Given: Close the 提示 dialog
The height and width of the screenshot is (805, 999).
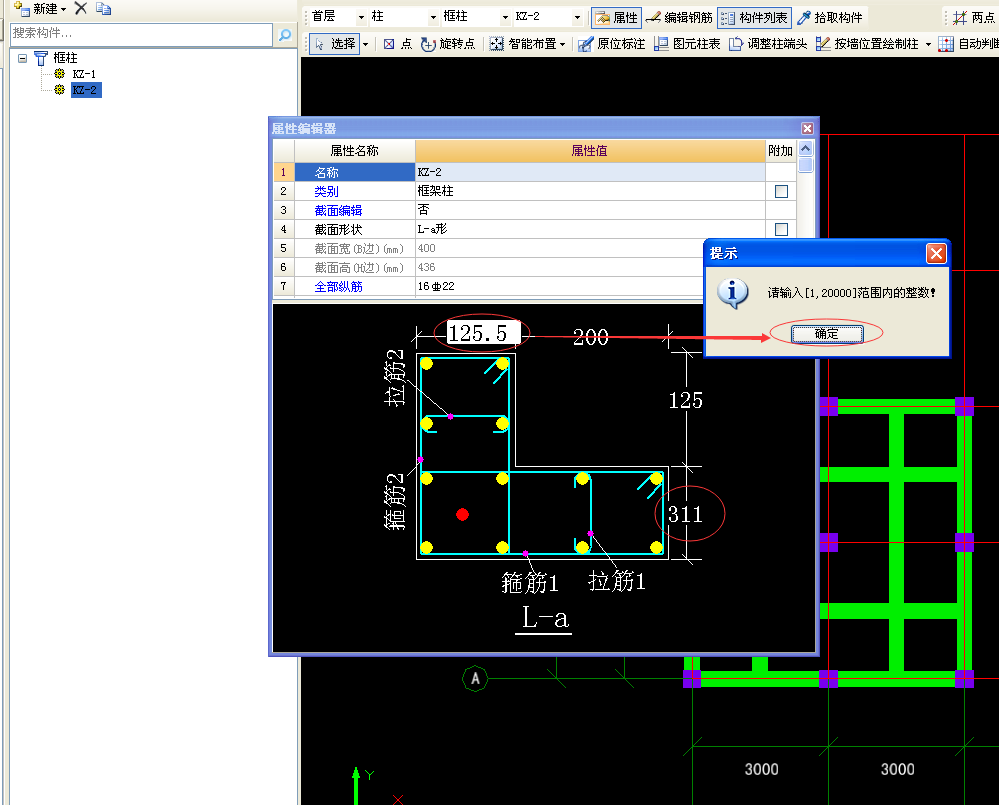Looking at the screenshot, I should pos(936,253).
